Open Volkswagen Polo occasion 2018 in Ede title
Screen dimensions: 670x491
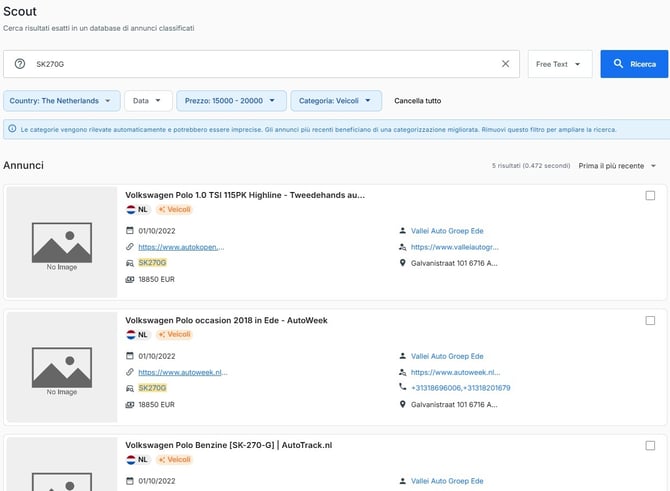coord(226,320)
